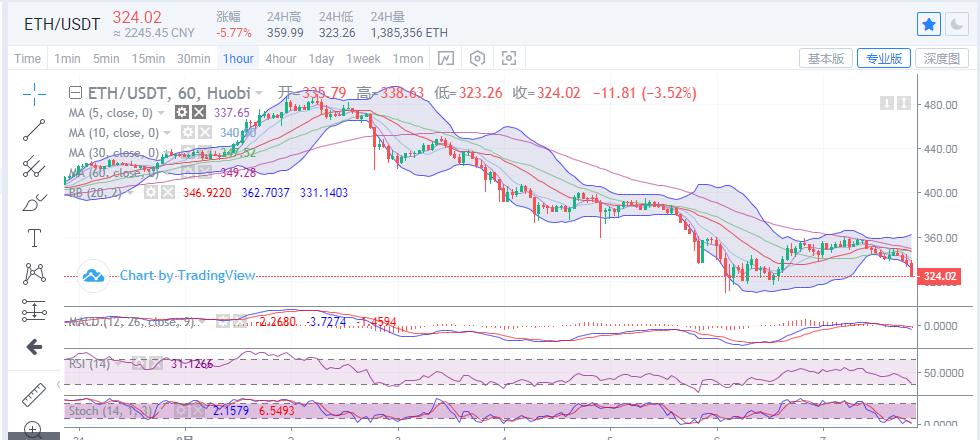Remove the MA 30 indicator

(x=204, y=152)
